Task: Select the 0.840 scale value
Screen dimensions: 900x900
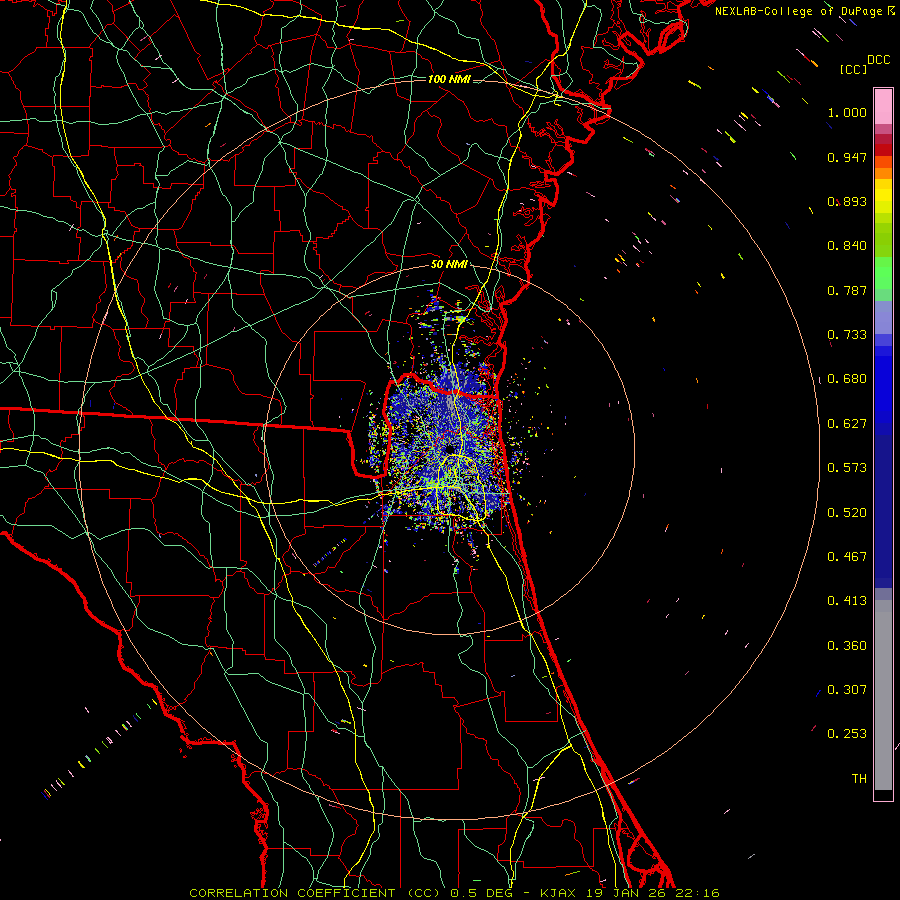Action: click(x=847, y=246)
